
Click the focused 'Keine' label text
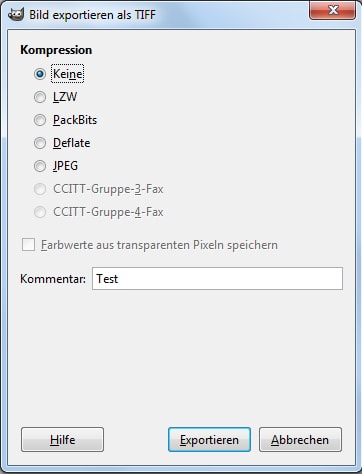[68, 74]
